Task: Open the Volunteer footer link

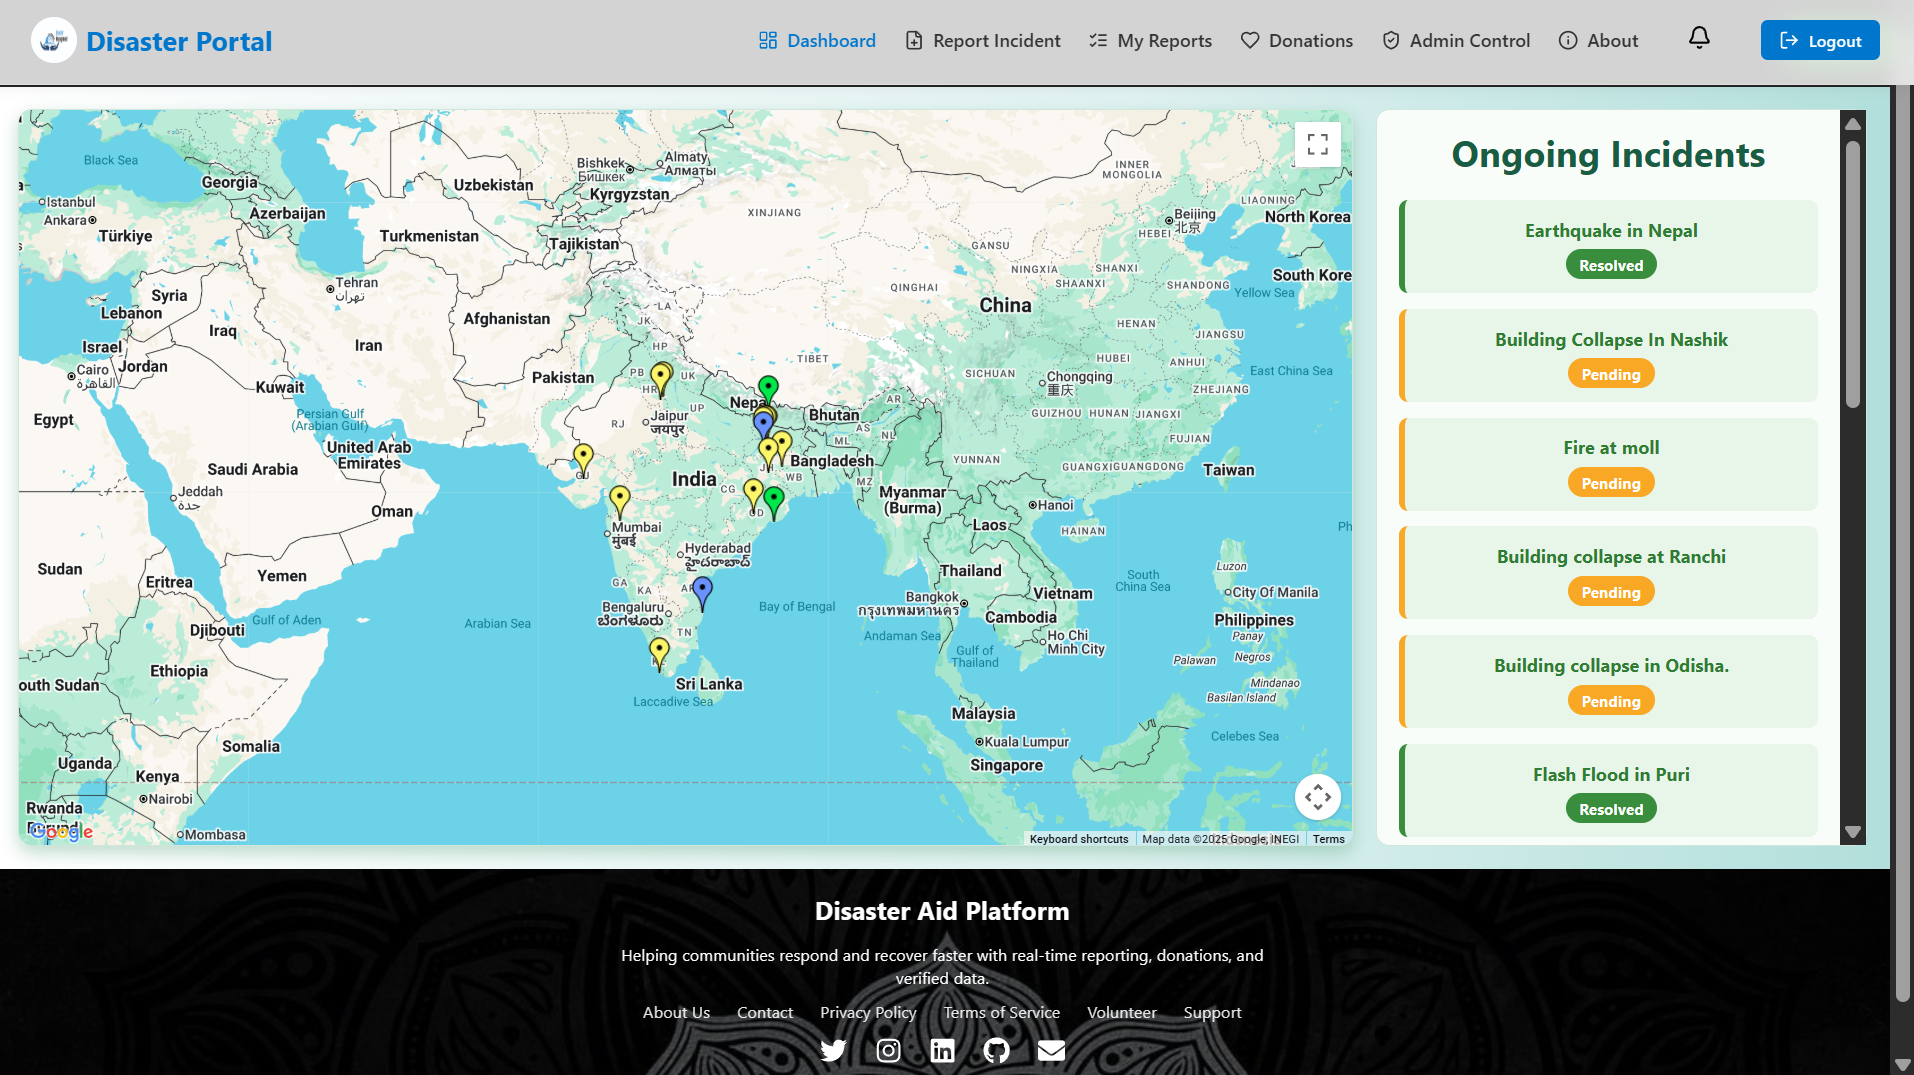Action: pyautogui.click(x=1122, y=1012)
